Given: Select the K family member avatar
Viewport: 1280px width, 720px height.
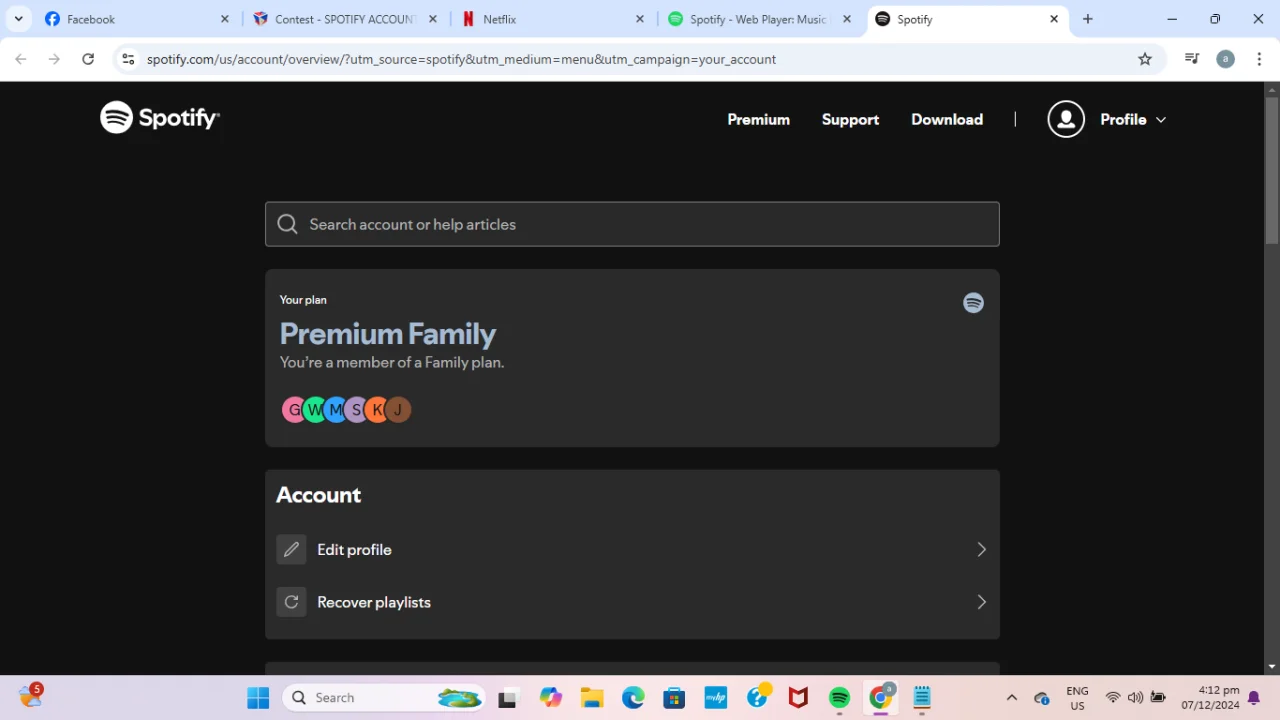Looking at the screenshot, I should point(377,410).
